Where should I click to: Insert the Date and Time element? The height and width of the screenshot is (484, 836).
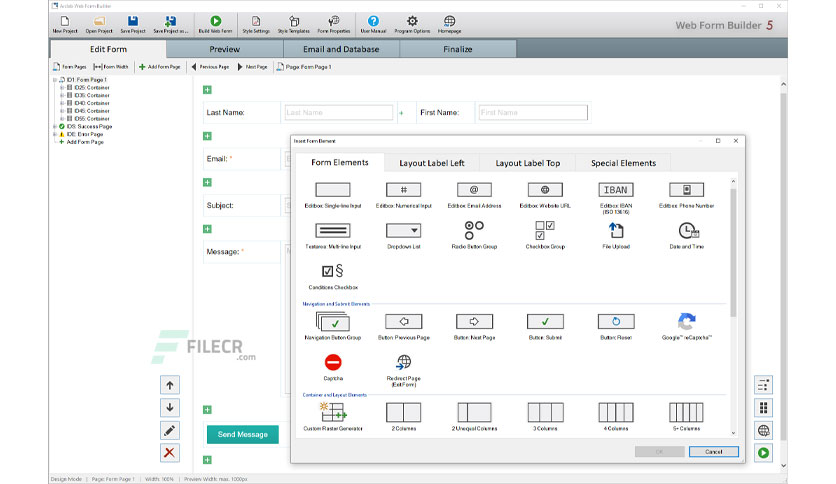pos(686,236)
